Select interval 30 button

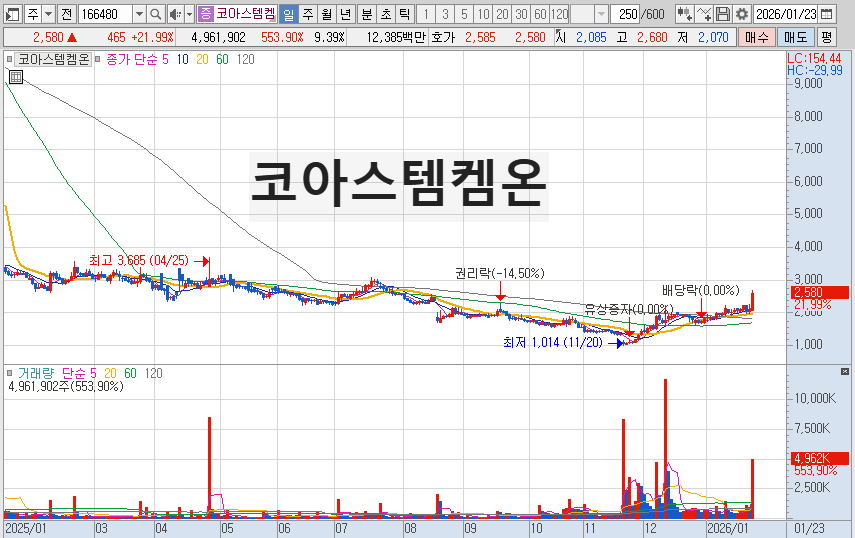pyautogui.click(x=521, y=14)
